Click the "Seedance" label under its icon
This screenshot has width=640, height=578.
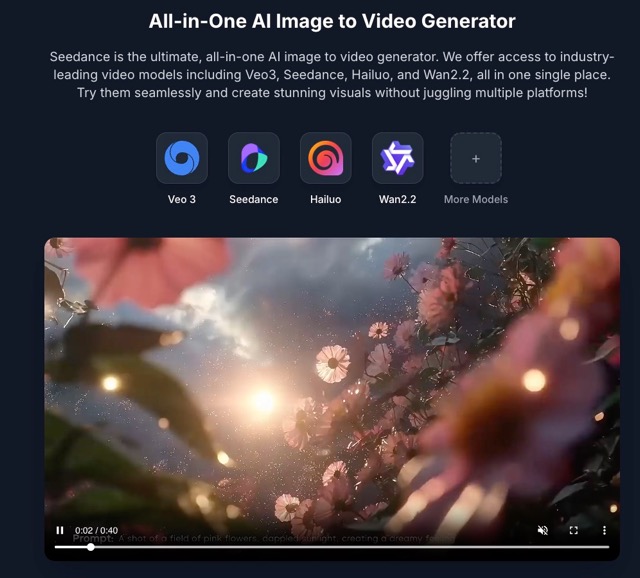(254, 199)
